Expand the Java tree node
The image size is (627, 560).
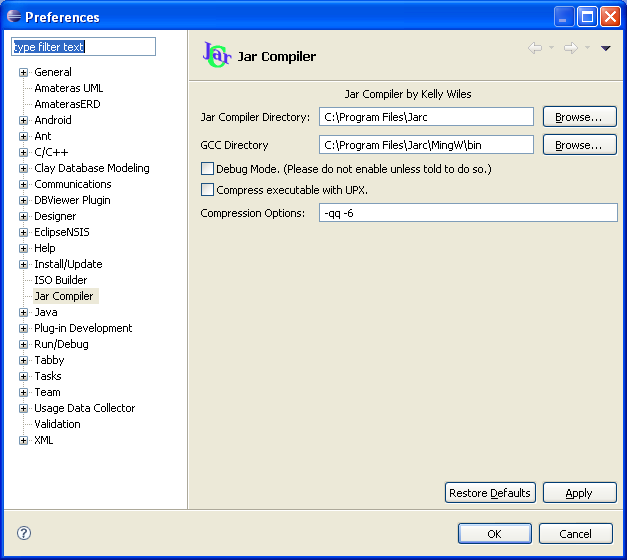[23, 312]
